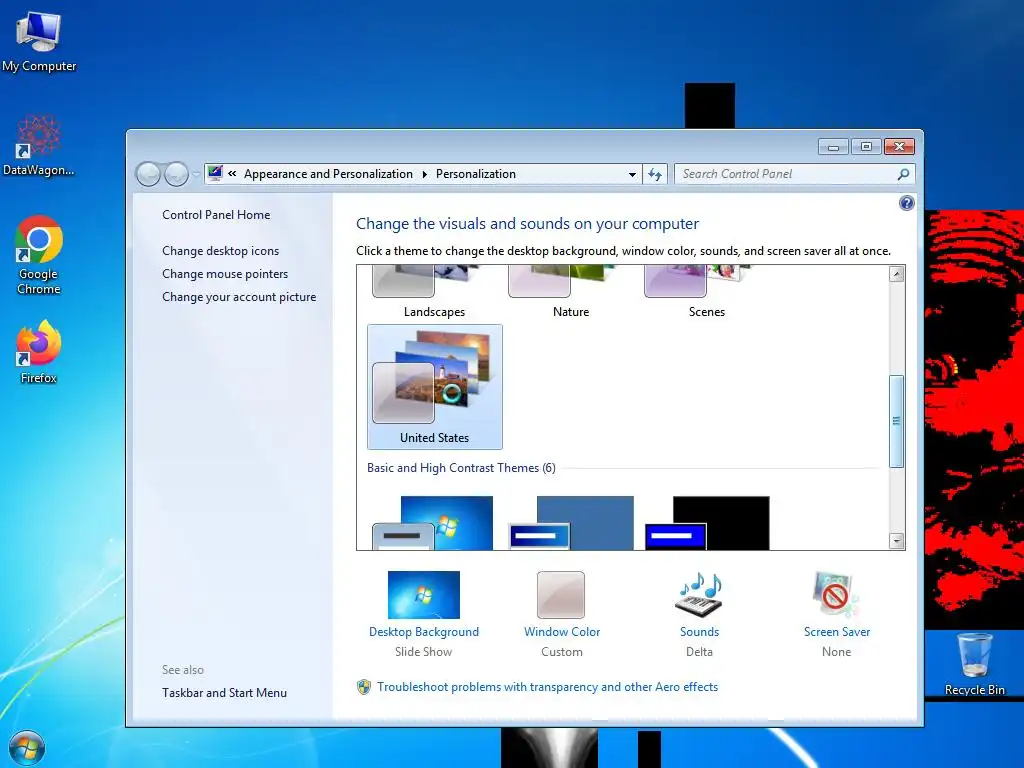Open recent pages dropdown next to Forward
This screenshot has width=1024, height=768.
click(x=195, y=174)
